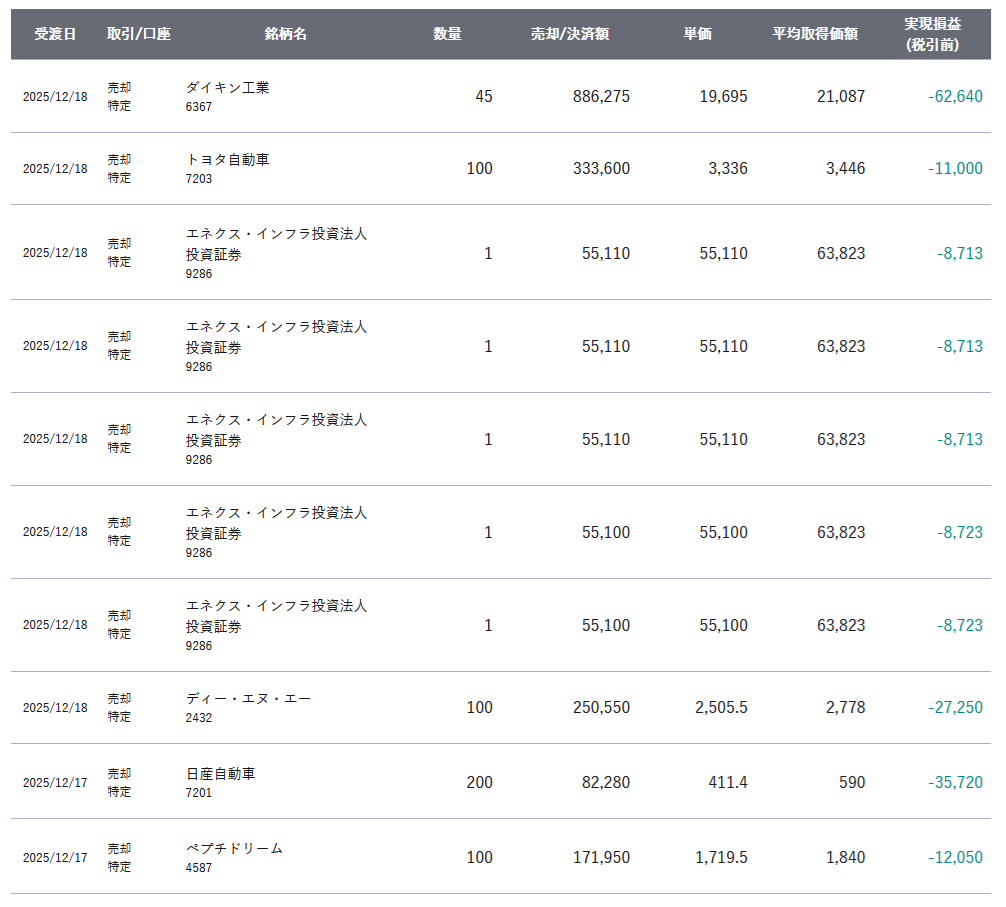This screenshot has width=1006, height=907.
Task: Select the ディー・エヌ・エー stock name
Action: (x=248, y=698)
